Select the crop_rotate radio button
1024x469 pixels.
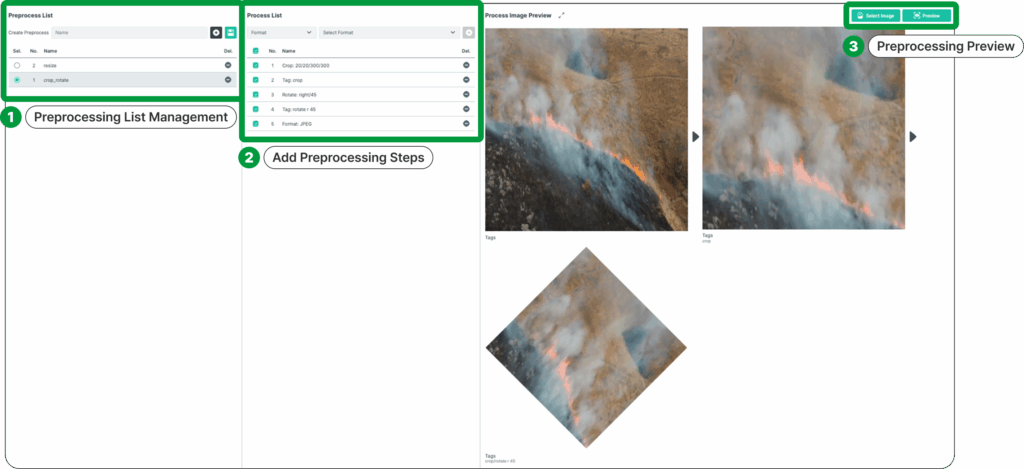(x=17, y=79)
